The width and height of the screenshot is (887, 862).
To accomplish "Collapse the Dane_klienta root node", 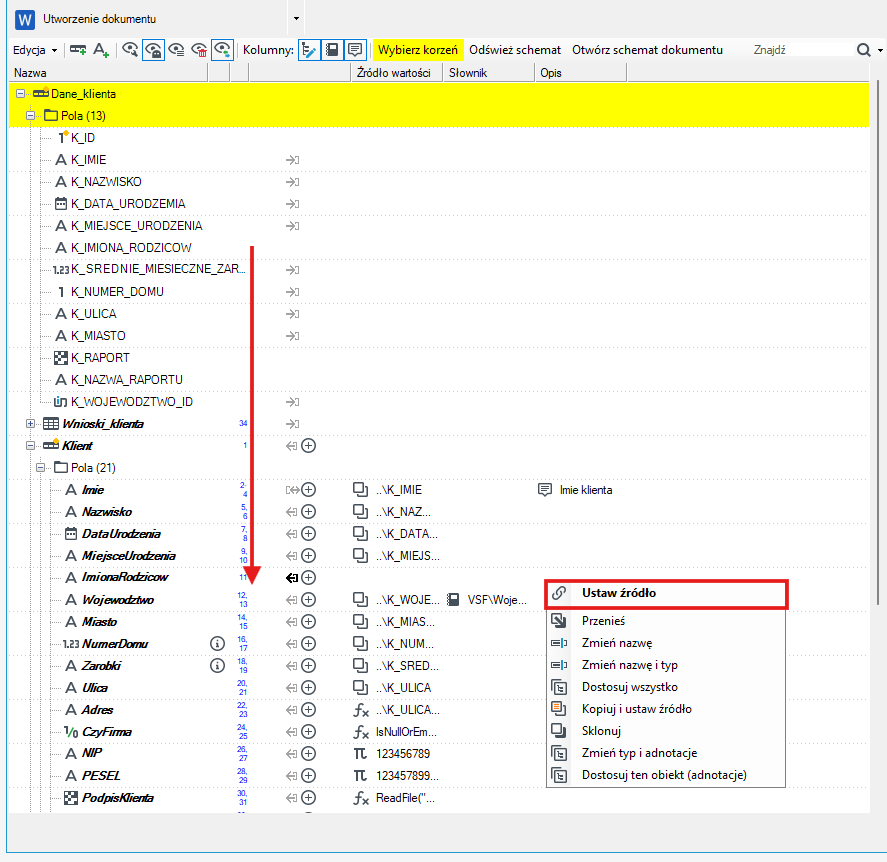I will tap(20, 94).
